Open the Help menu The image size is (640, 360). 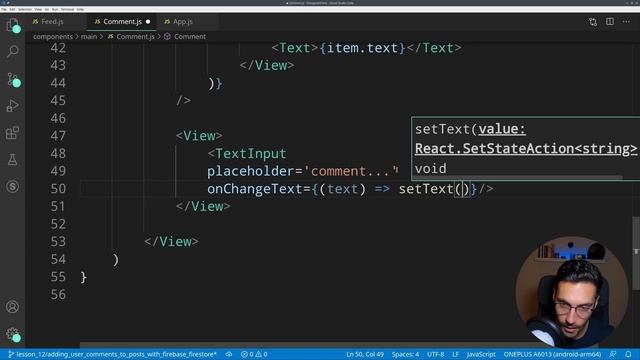(80, 9)
